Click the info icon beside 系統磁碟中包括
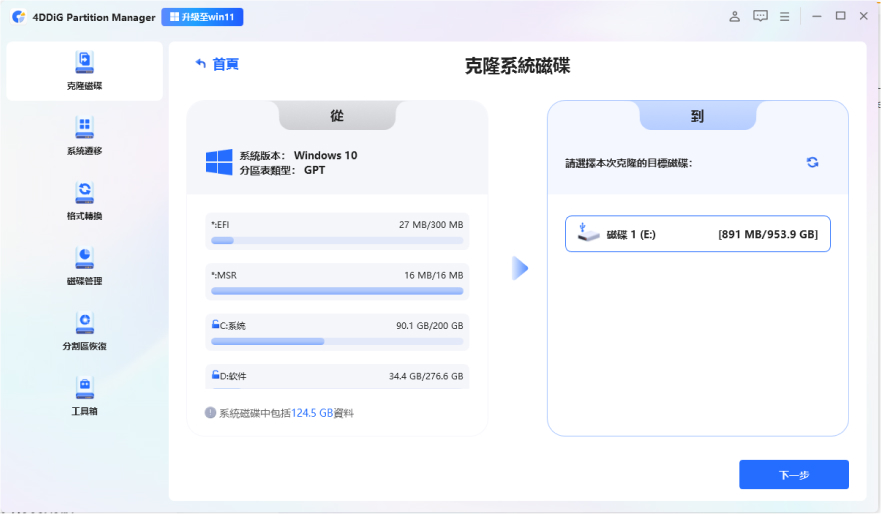Image resolution: width=881 pixels, height=514 pixels. 210,413
